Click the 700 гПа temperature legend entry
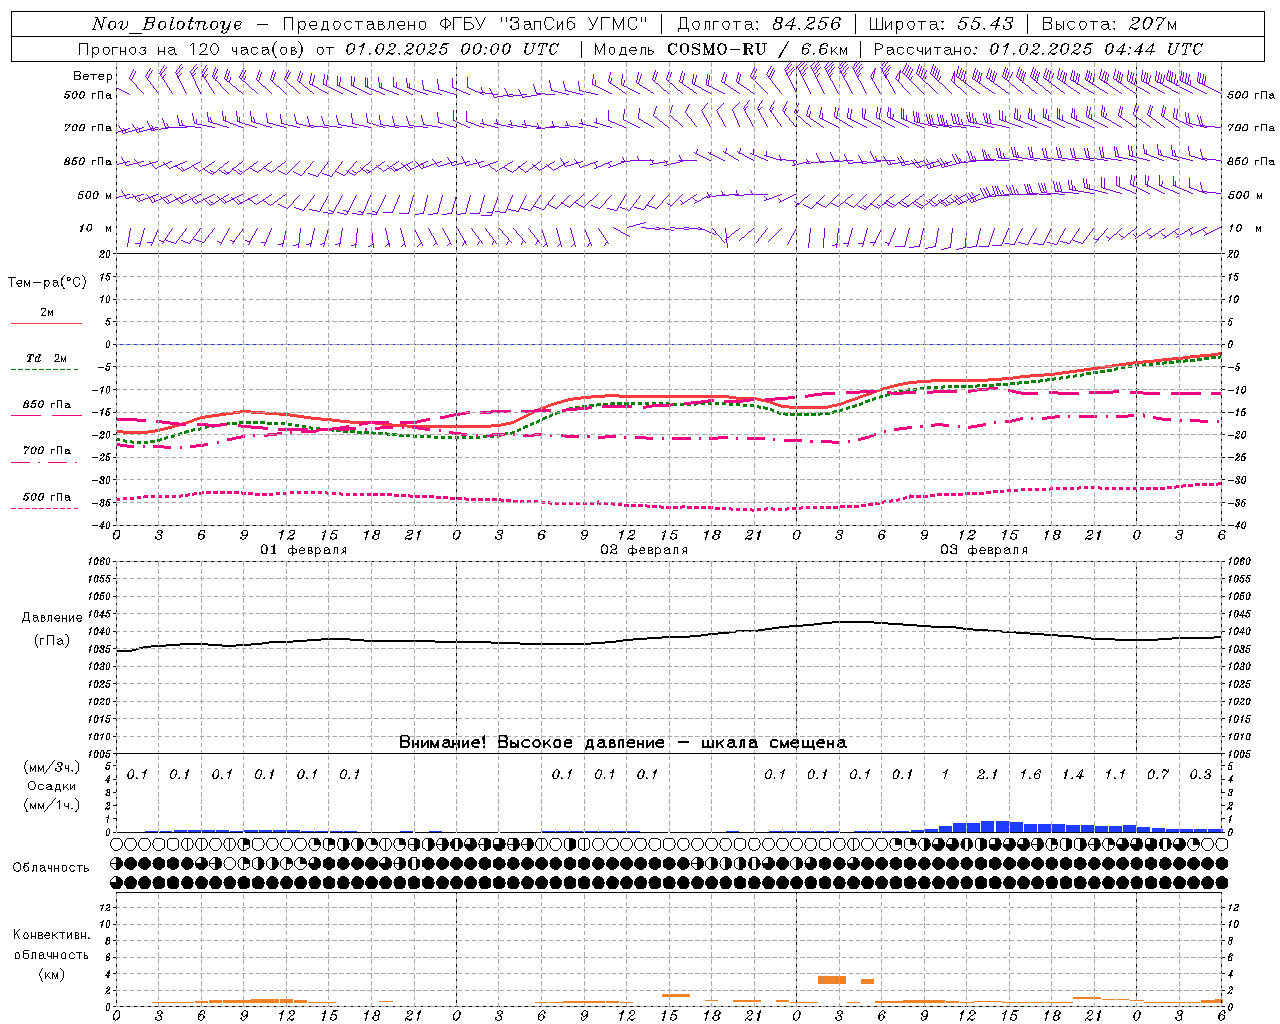Image resolution: width=1280 pixels, height=1024 pixels. (x=47, y=451)
